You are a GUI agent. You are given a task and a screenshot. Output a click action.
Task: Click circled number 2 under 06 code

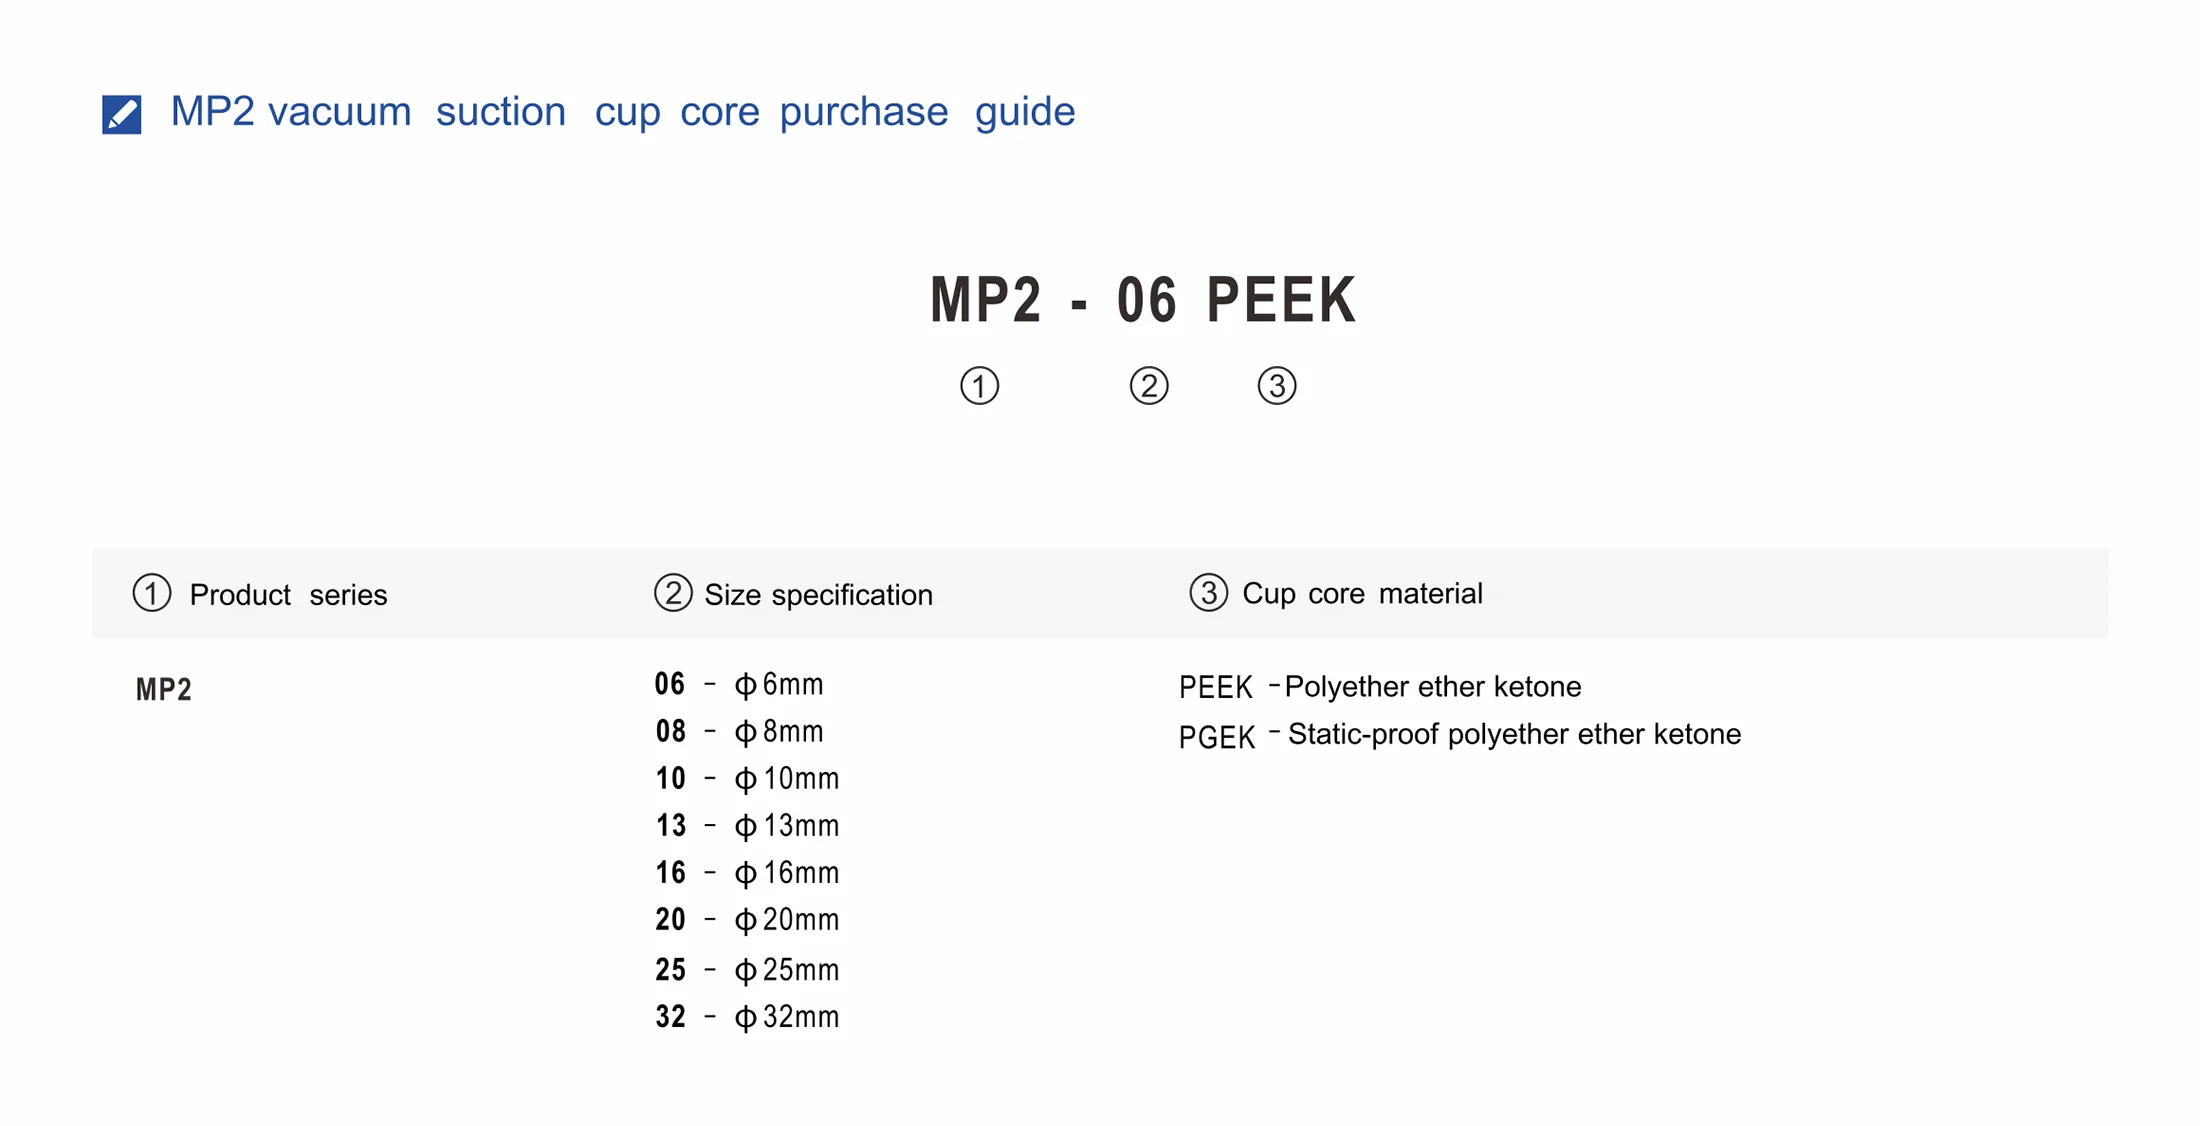pos(1149,386)
